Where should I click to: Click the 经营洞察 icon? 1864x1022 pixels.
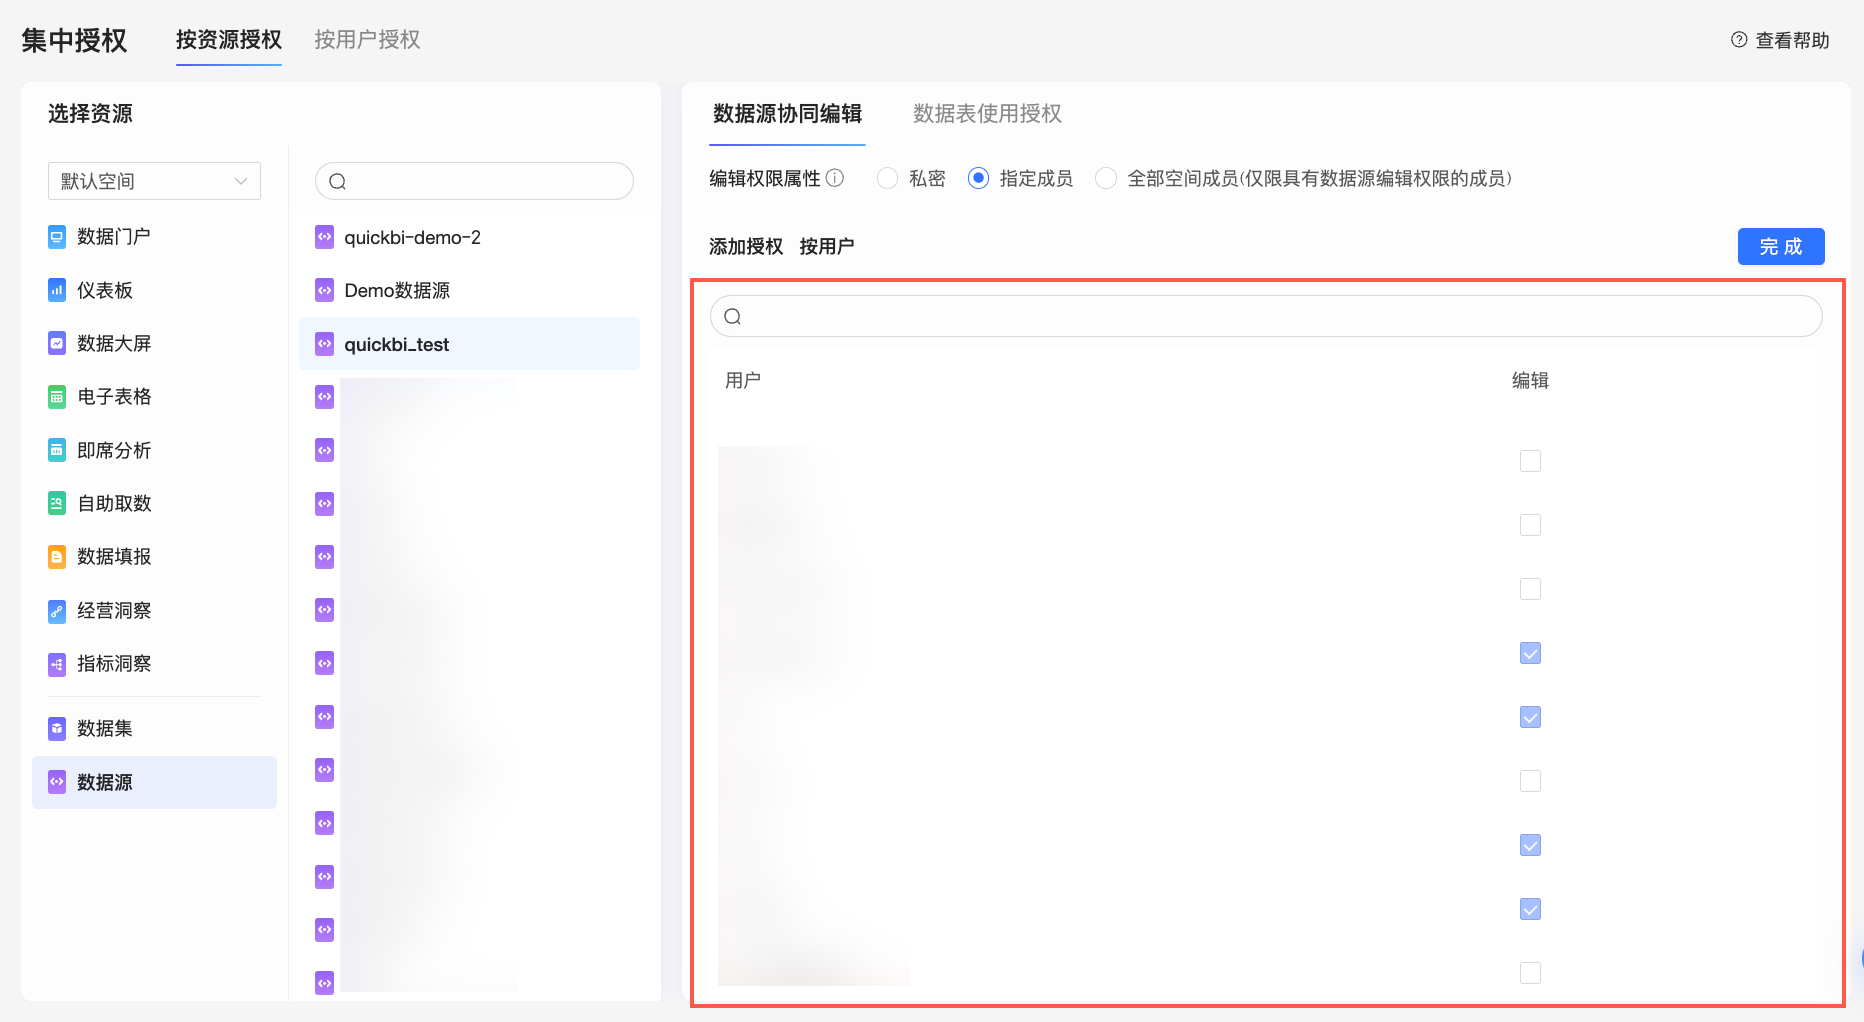(x=57, y=610)
